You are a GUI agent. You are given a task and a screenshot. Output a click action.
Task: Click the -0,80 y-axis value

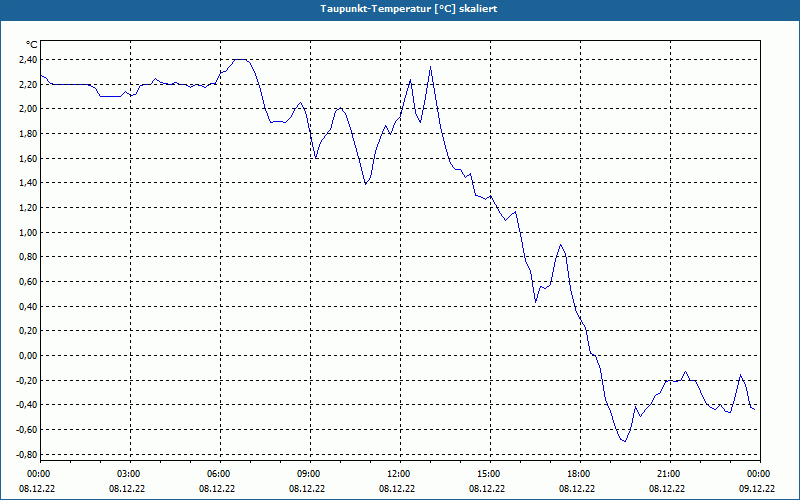tap(26, 454)
